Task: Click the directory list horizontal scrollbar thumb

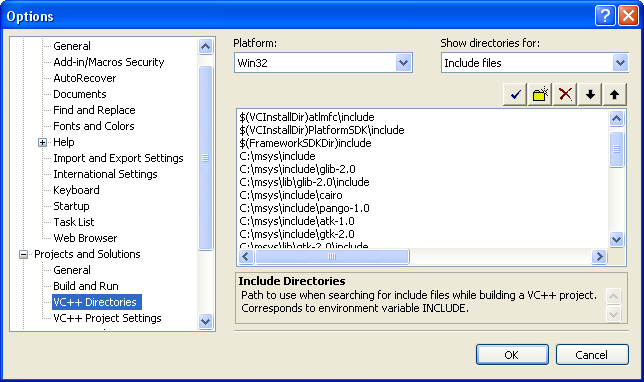Action: point(332,257)
